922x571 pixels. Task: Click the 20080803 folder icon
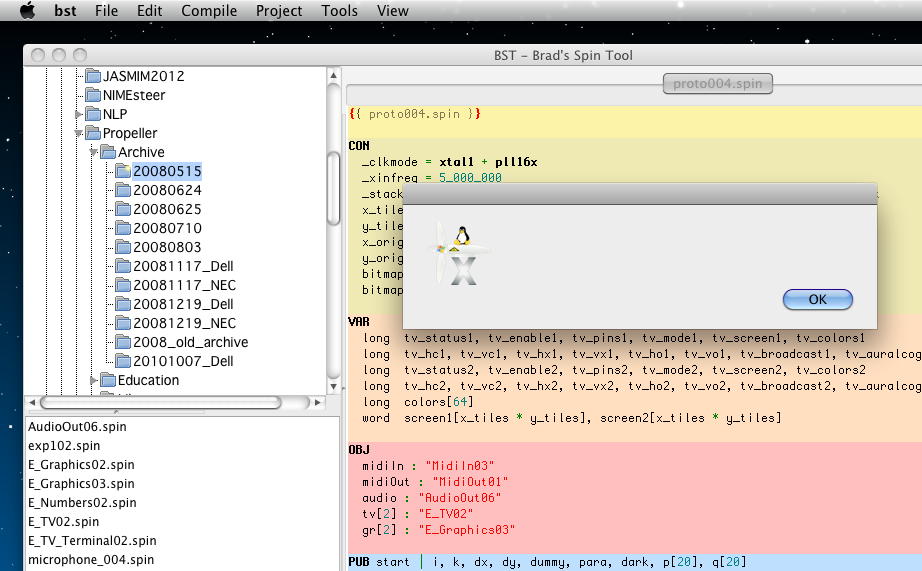click(123, 247)
